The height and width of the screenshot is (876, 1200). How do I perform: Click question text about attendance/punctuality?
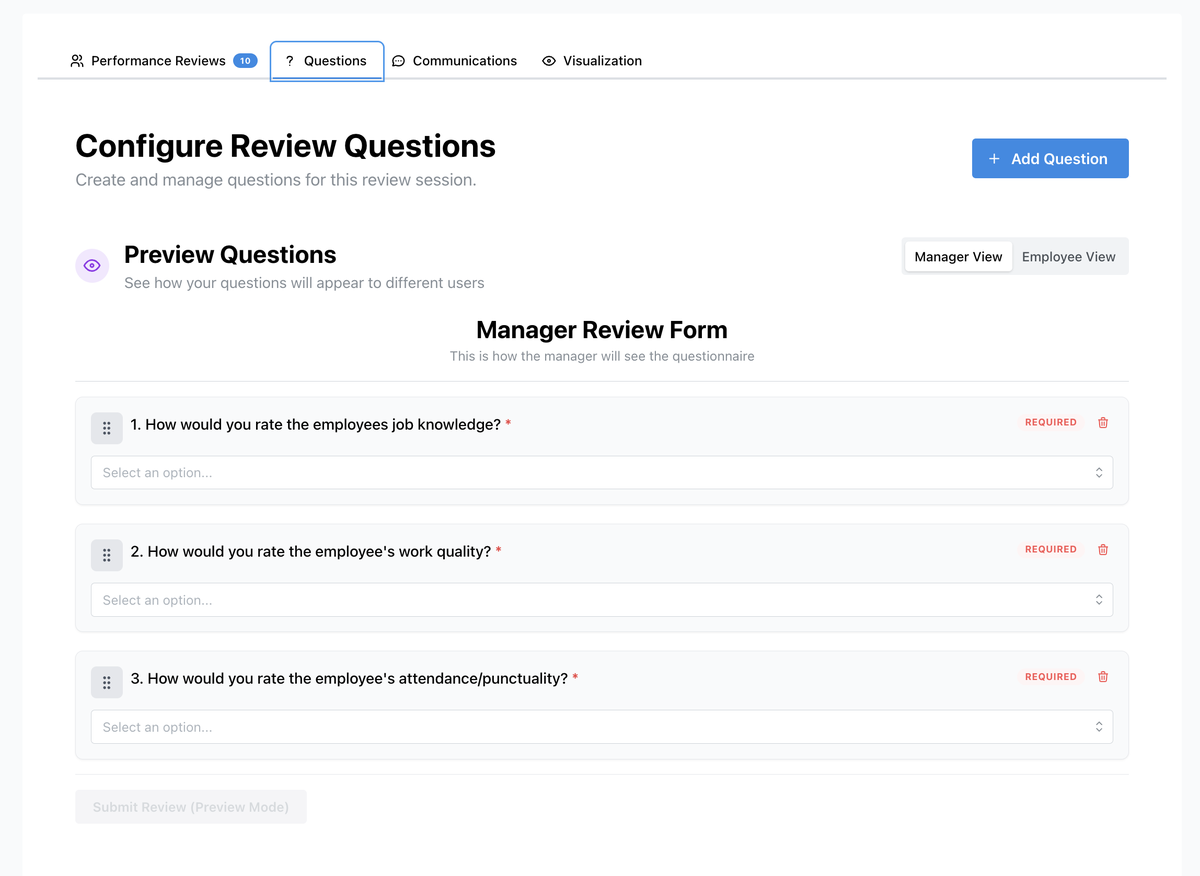[x=349, y=679]
